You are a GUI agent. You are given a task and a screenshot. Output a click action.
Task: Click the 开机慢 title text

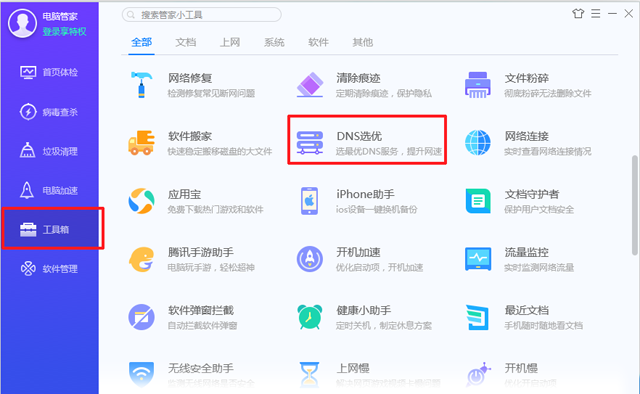(521, 368)
